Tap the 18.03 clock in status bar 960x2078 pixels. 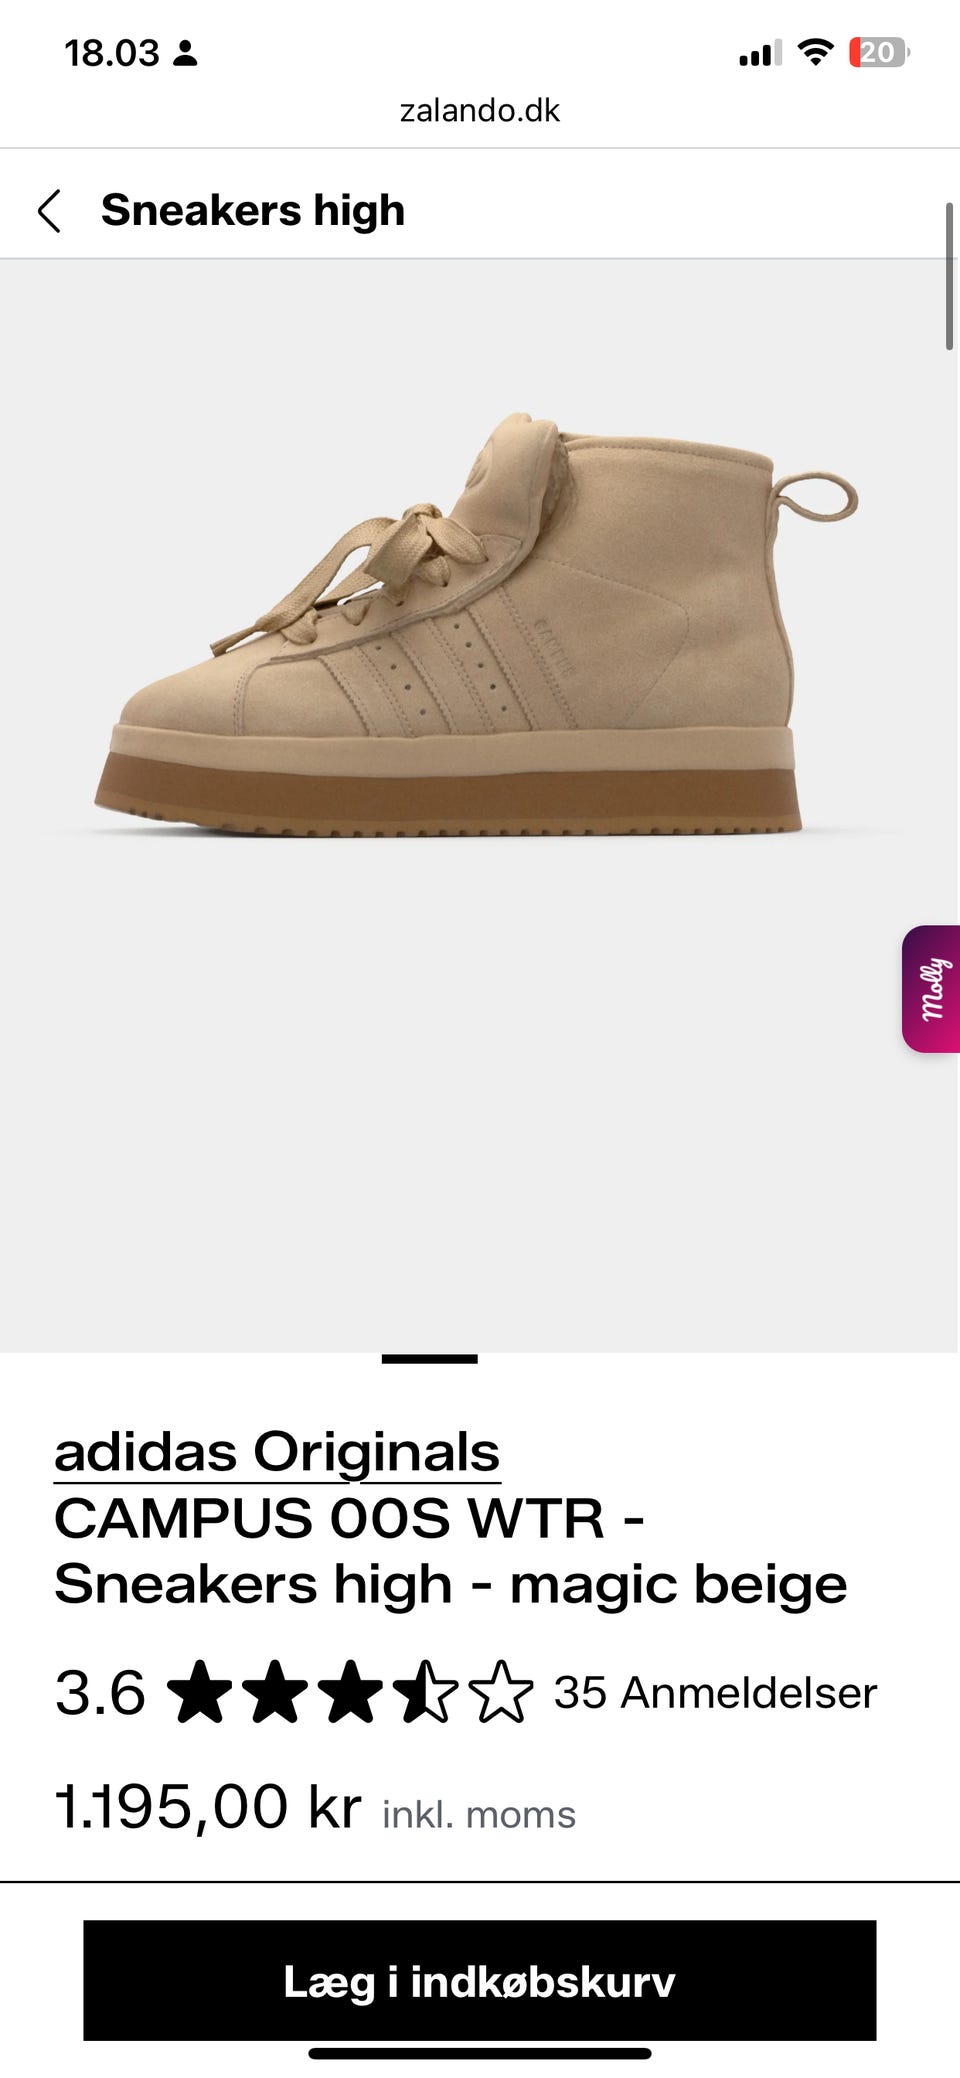point(112,53)
